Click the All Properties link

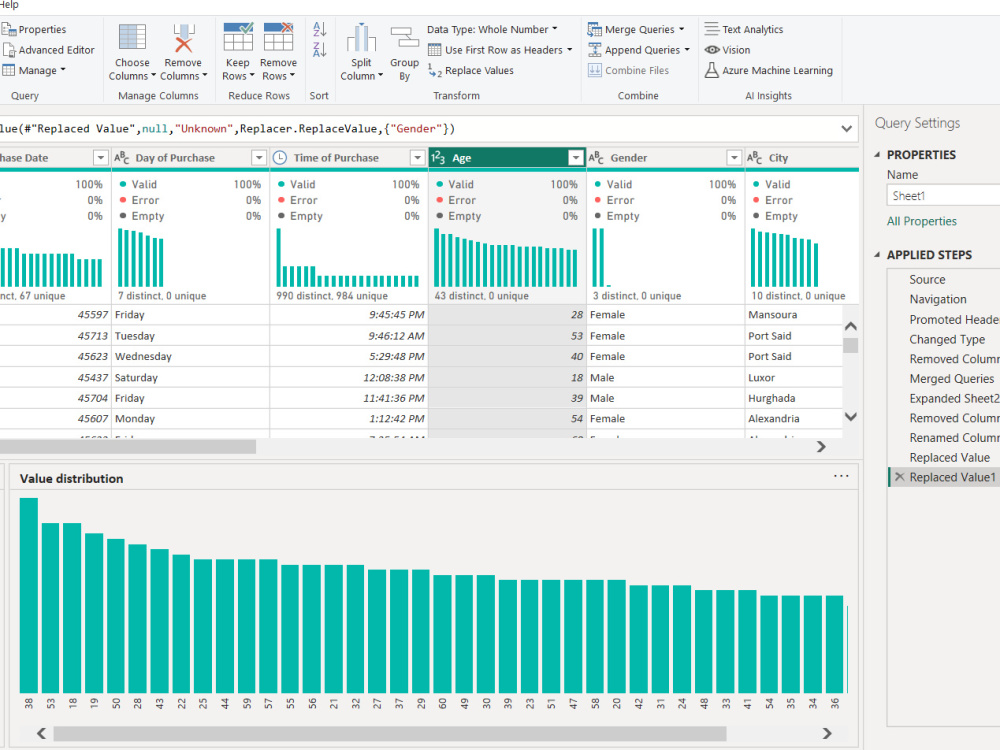[922, 221]
